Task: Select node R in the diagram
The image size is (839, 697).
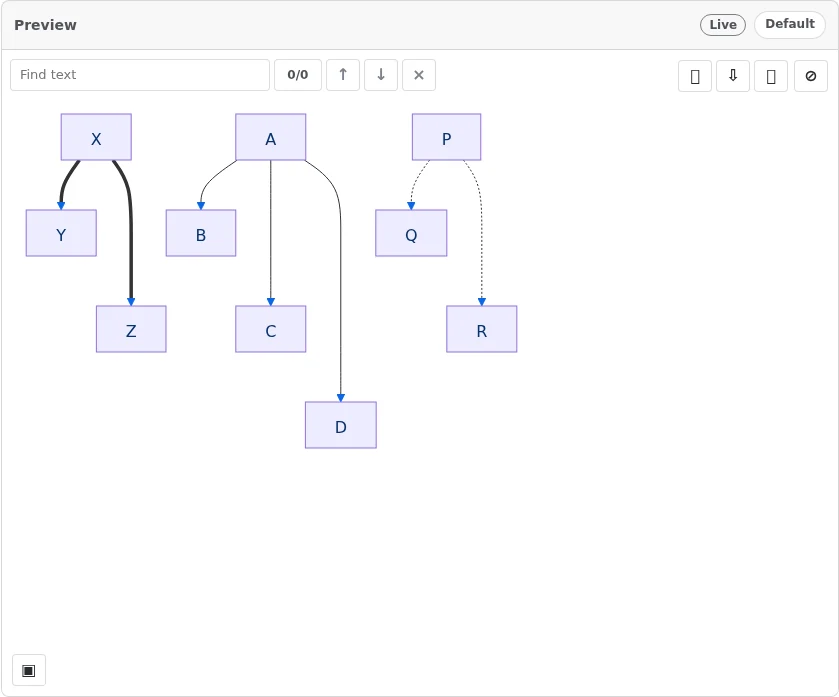Action: tap(482, 329)
